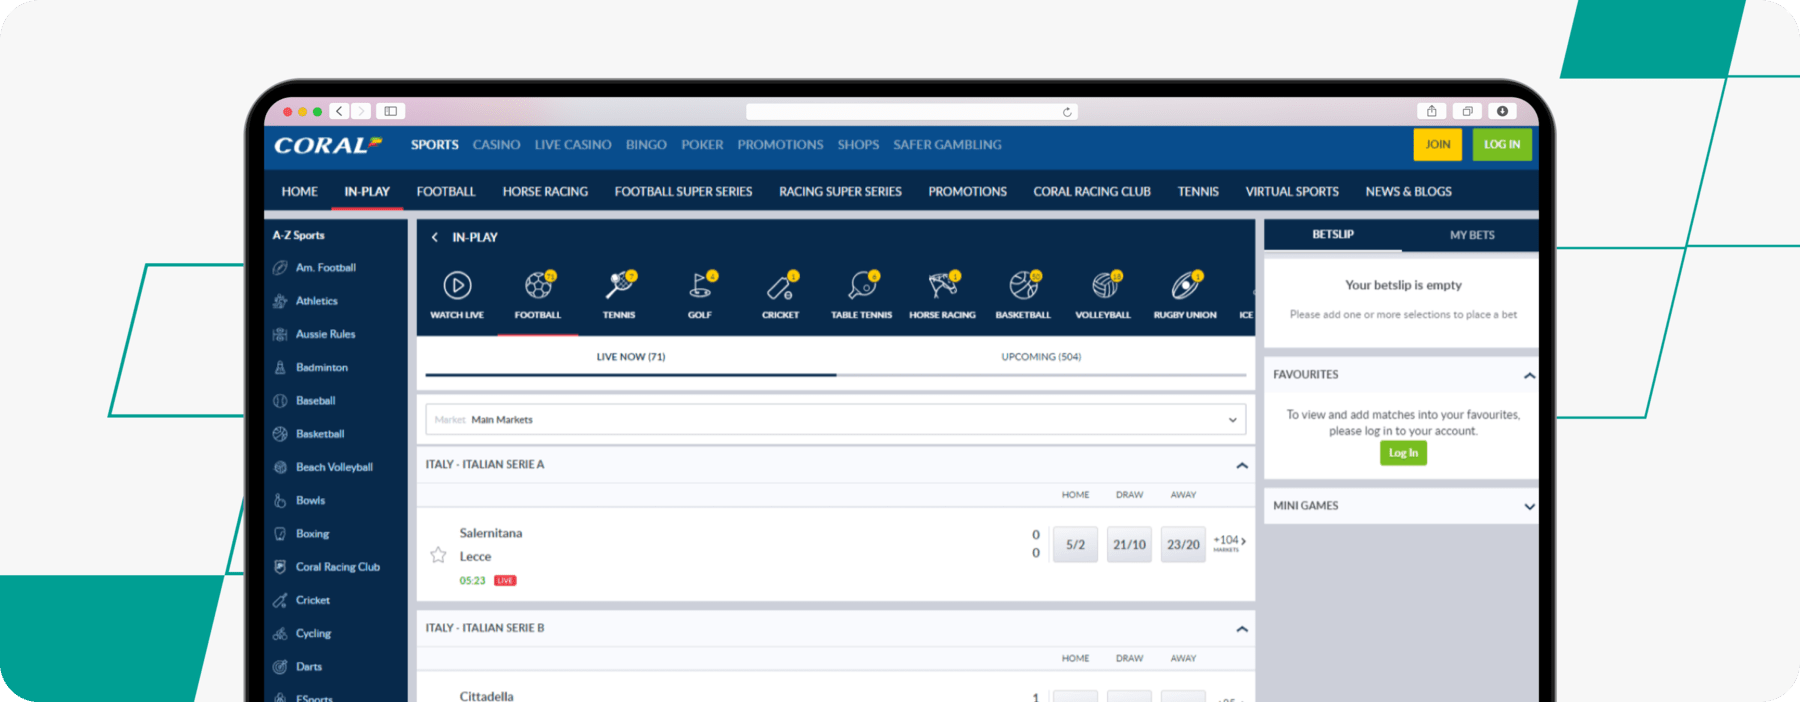Reload page with the refresh icon
This screenshot has height=702, width=1800.
pos(1067,112)
